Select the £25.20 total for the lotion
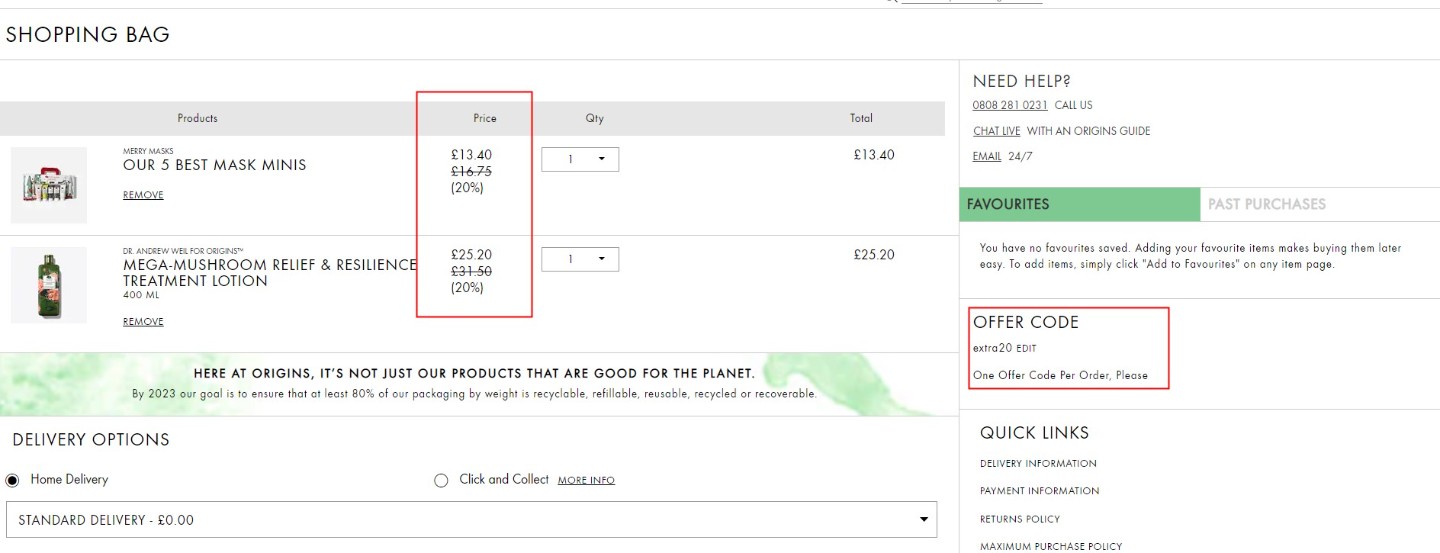 tap(874, 255)
